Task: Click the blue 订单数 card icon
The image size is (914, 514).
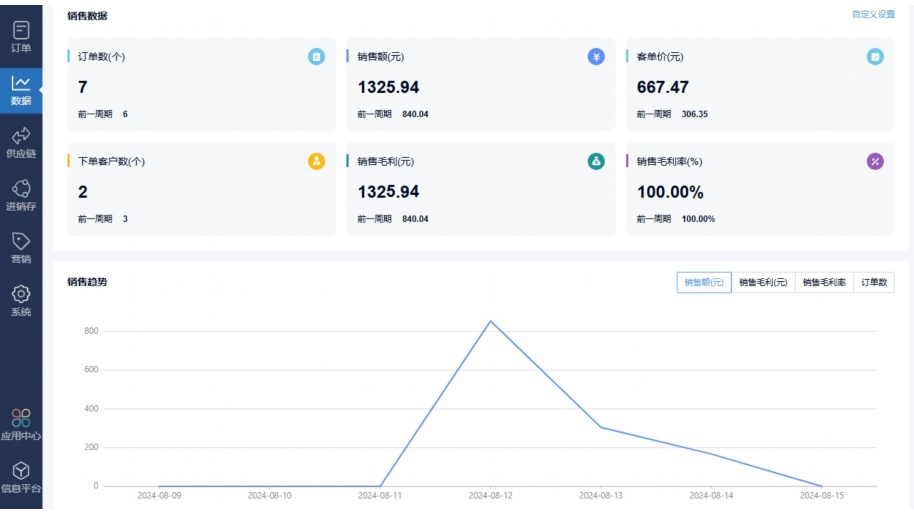Action: [316, 57]
